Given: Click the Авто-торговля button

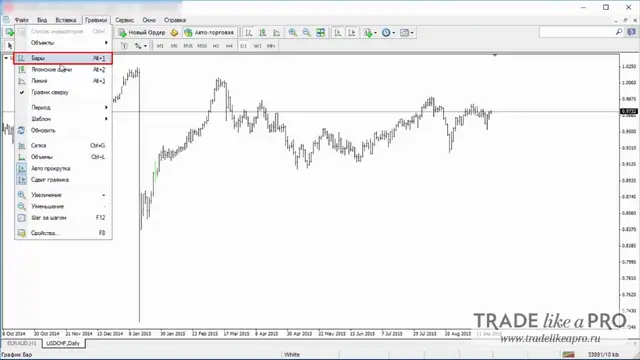Looking at the screenshot, I should pyautogui.click(x=209, y=33).
